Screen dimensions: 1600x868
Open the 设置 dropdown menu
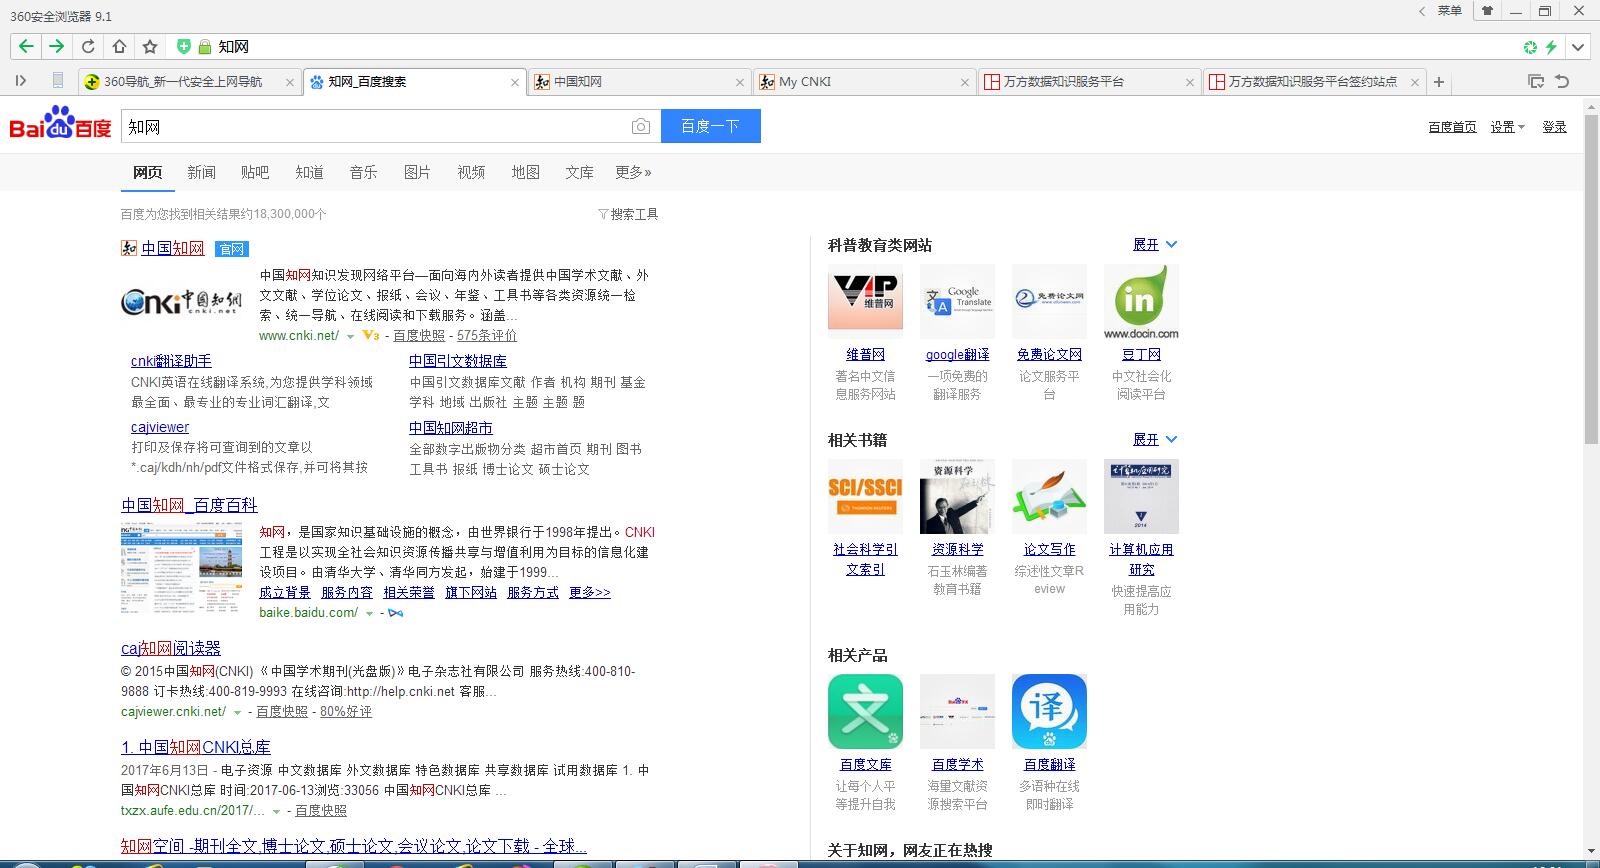(x=1507, y=127)
